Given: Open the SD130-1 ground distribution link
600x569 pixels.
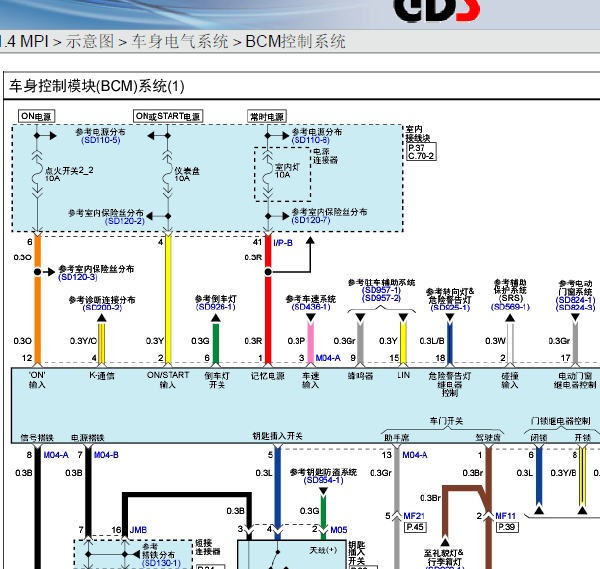Looking at the screenshot, I should 161,563.
